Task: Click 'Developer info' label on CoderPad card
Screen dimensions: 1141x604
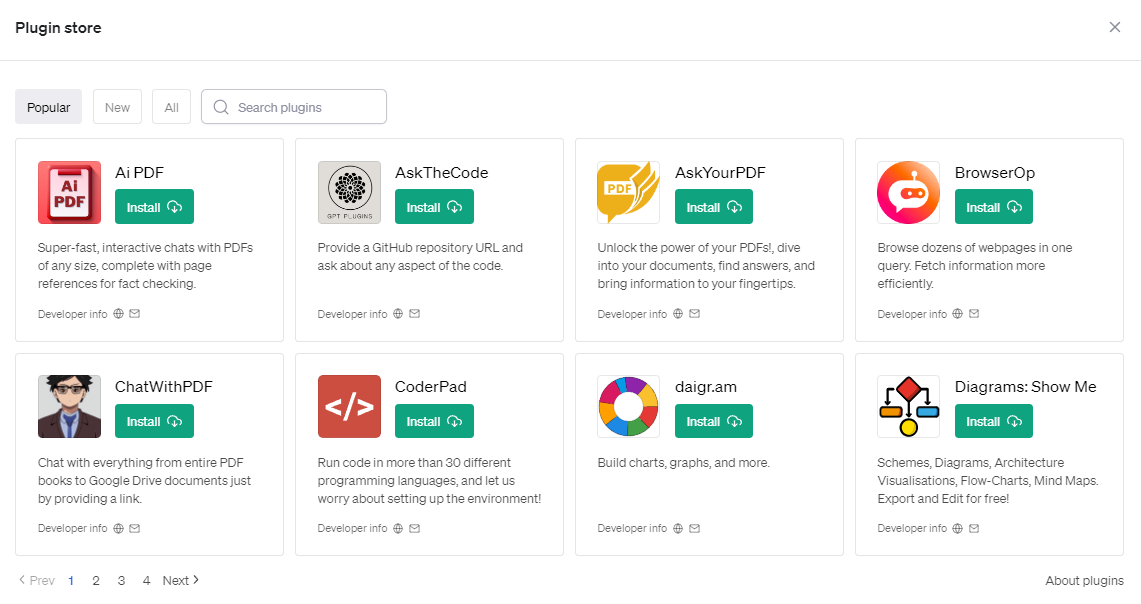Action: [352, 528]
